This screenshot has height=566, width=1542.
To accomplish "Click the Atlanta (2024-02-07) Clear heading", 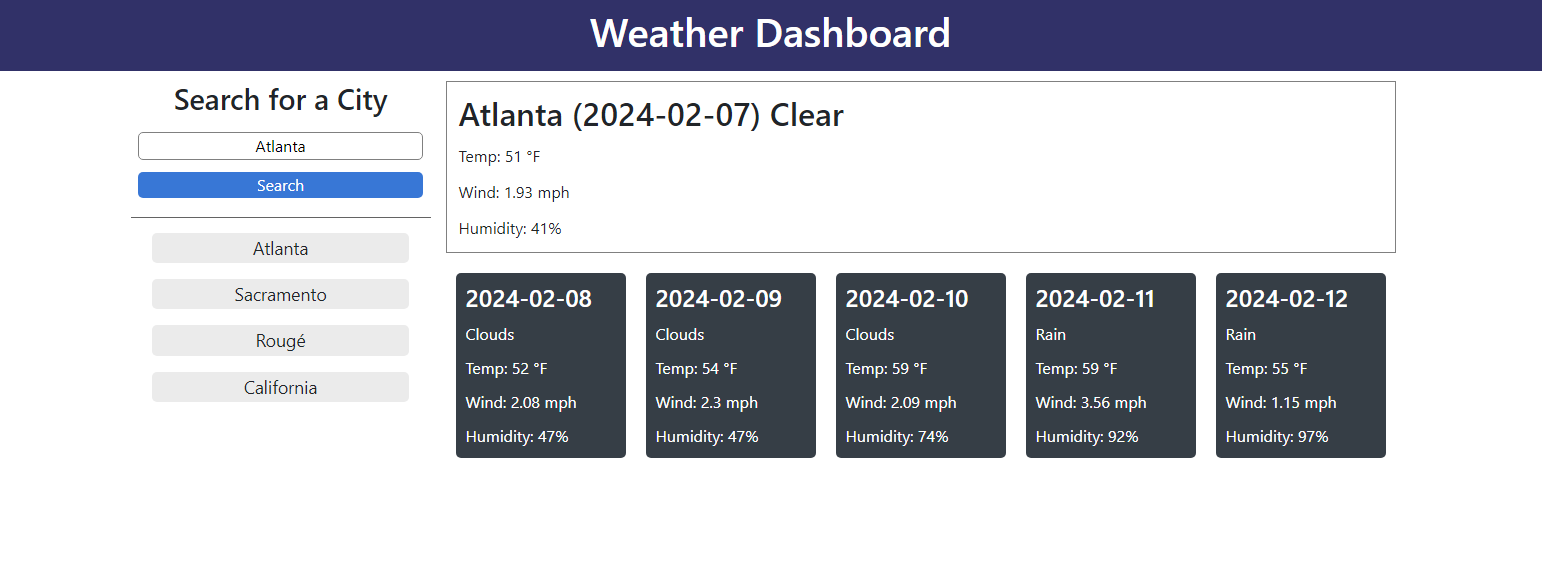I will [x=651, y=115].
